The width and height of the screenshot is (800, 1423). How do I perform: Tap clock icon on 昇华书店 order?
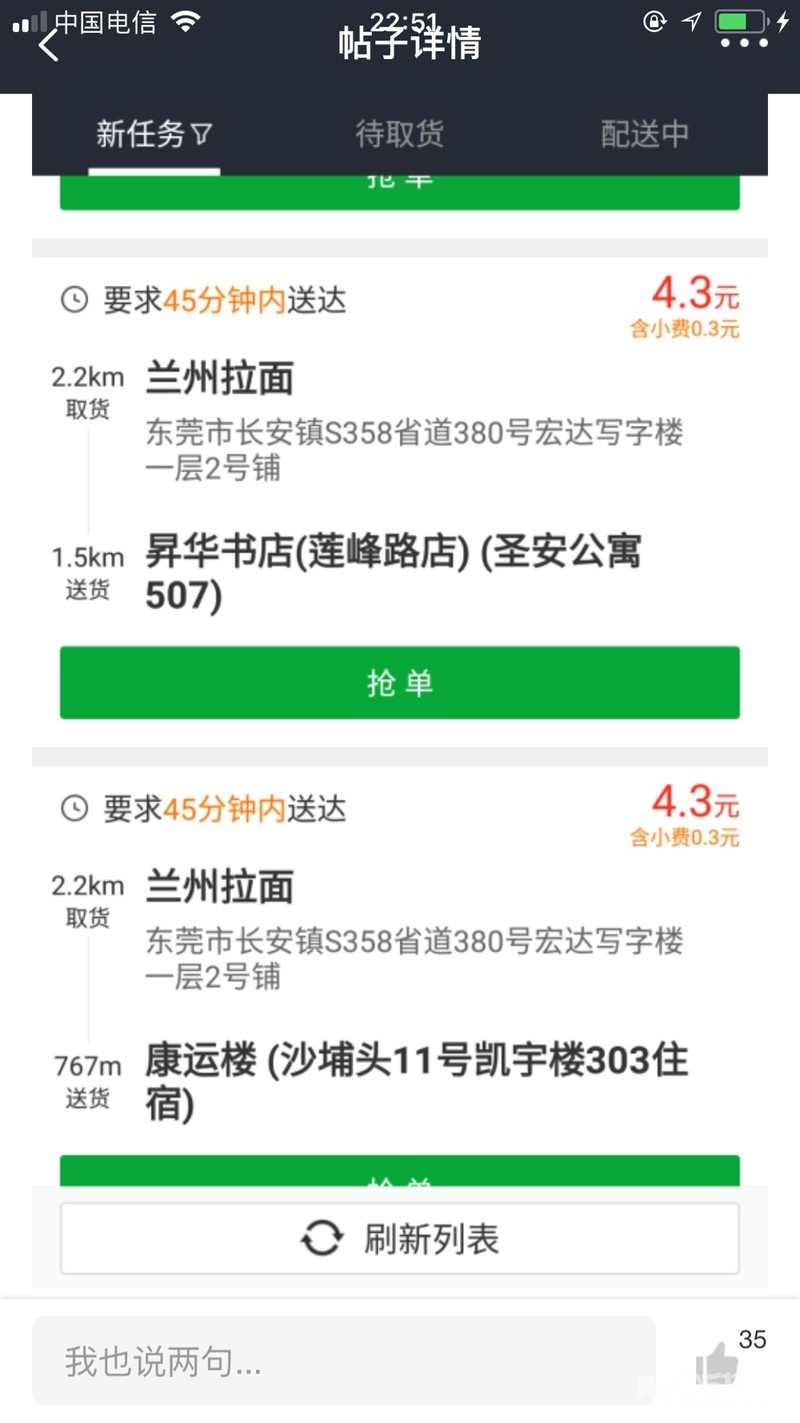click(x=75, y=300)
